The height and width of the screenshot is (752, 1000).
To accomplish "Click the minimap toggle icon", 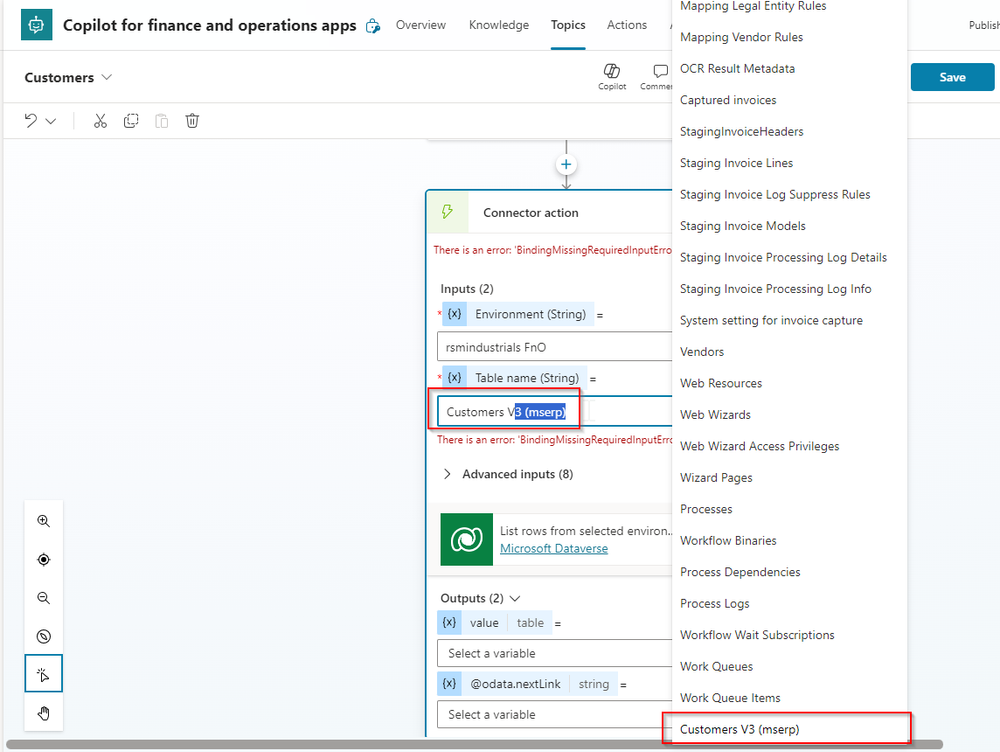I will pyautogui.click(x=43, y=636).
